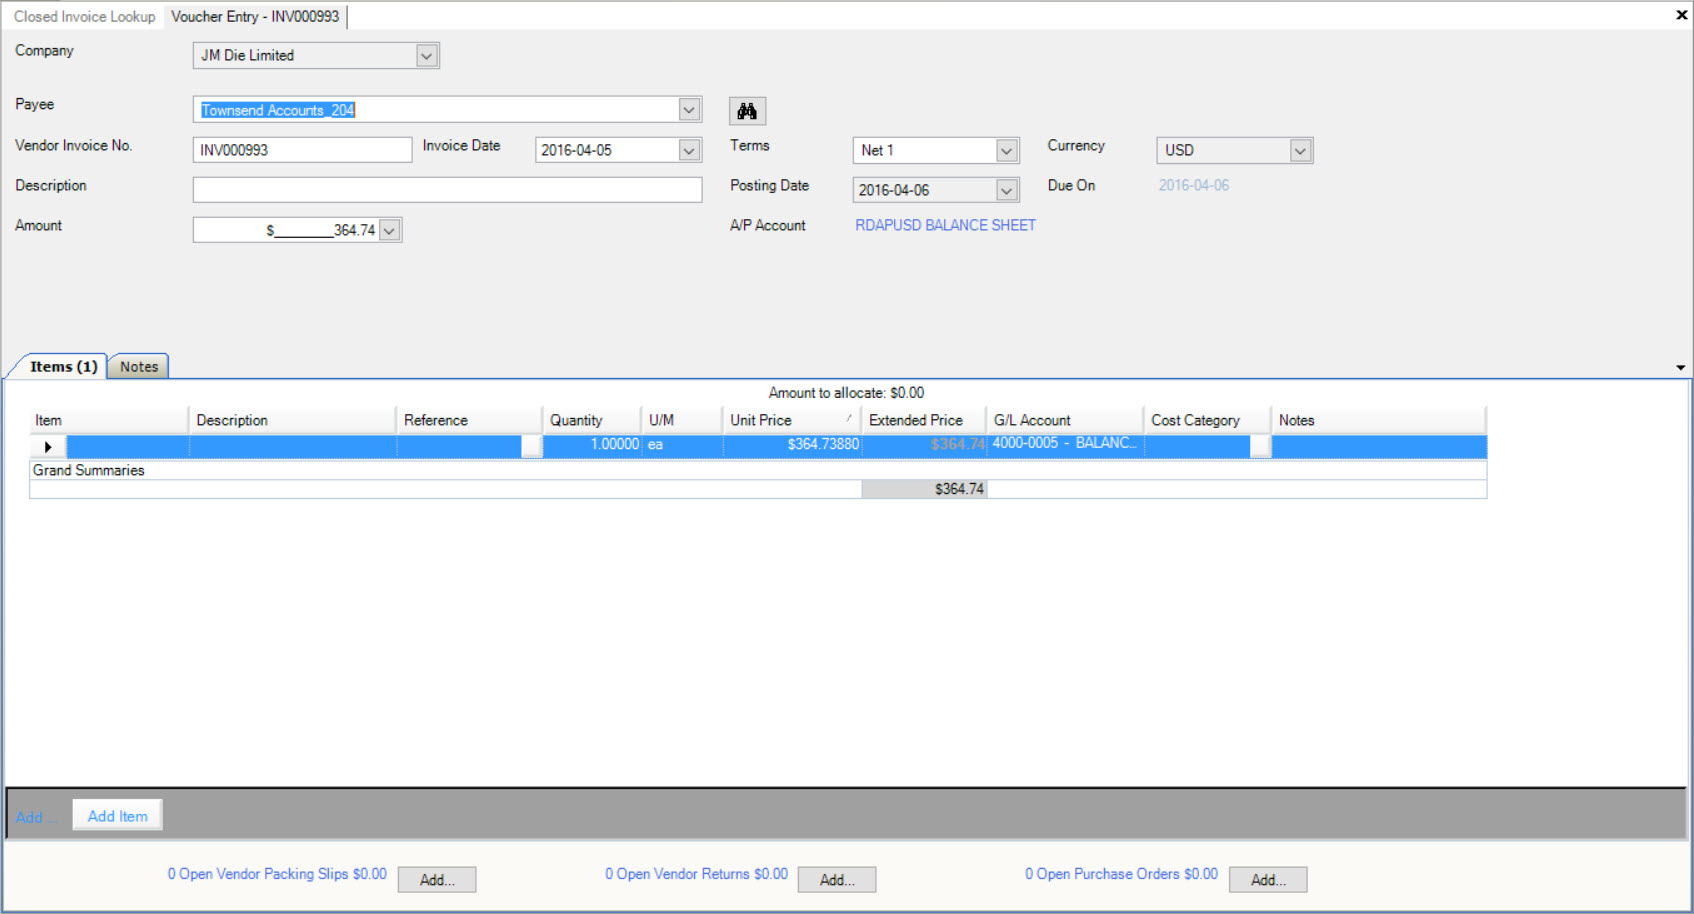Collapse the header panel with small arrow
The width and height of the screenshot is (1694, 914).
(1680, 367)
